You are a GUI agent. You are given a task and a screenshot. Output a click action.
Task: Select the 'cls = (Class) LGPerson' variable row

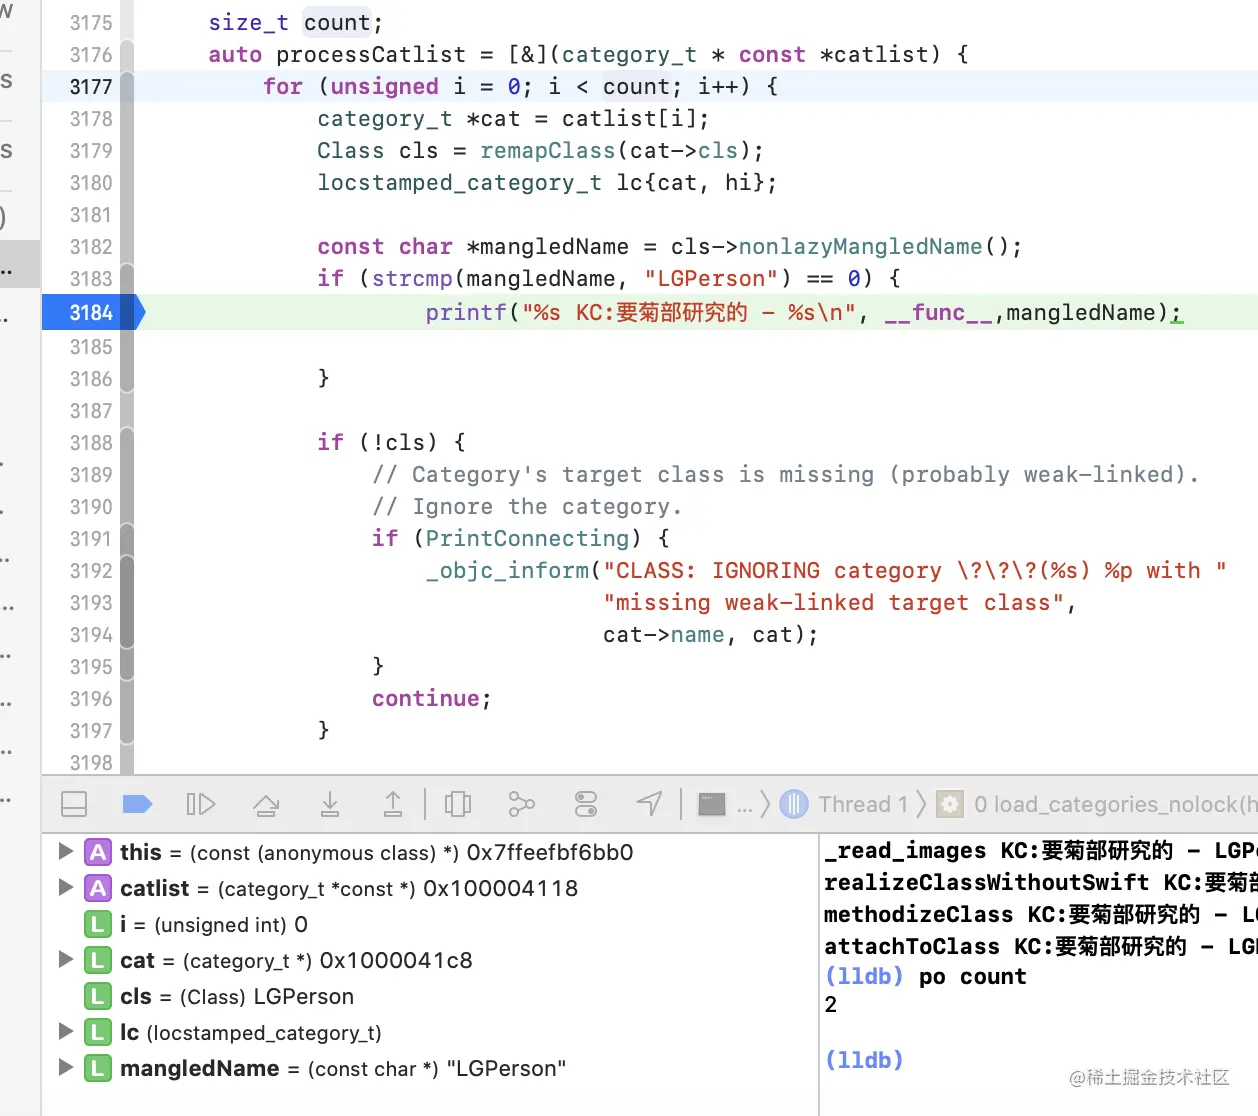[x=430, y=996]
